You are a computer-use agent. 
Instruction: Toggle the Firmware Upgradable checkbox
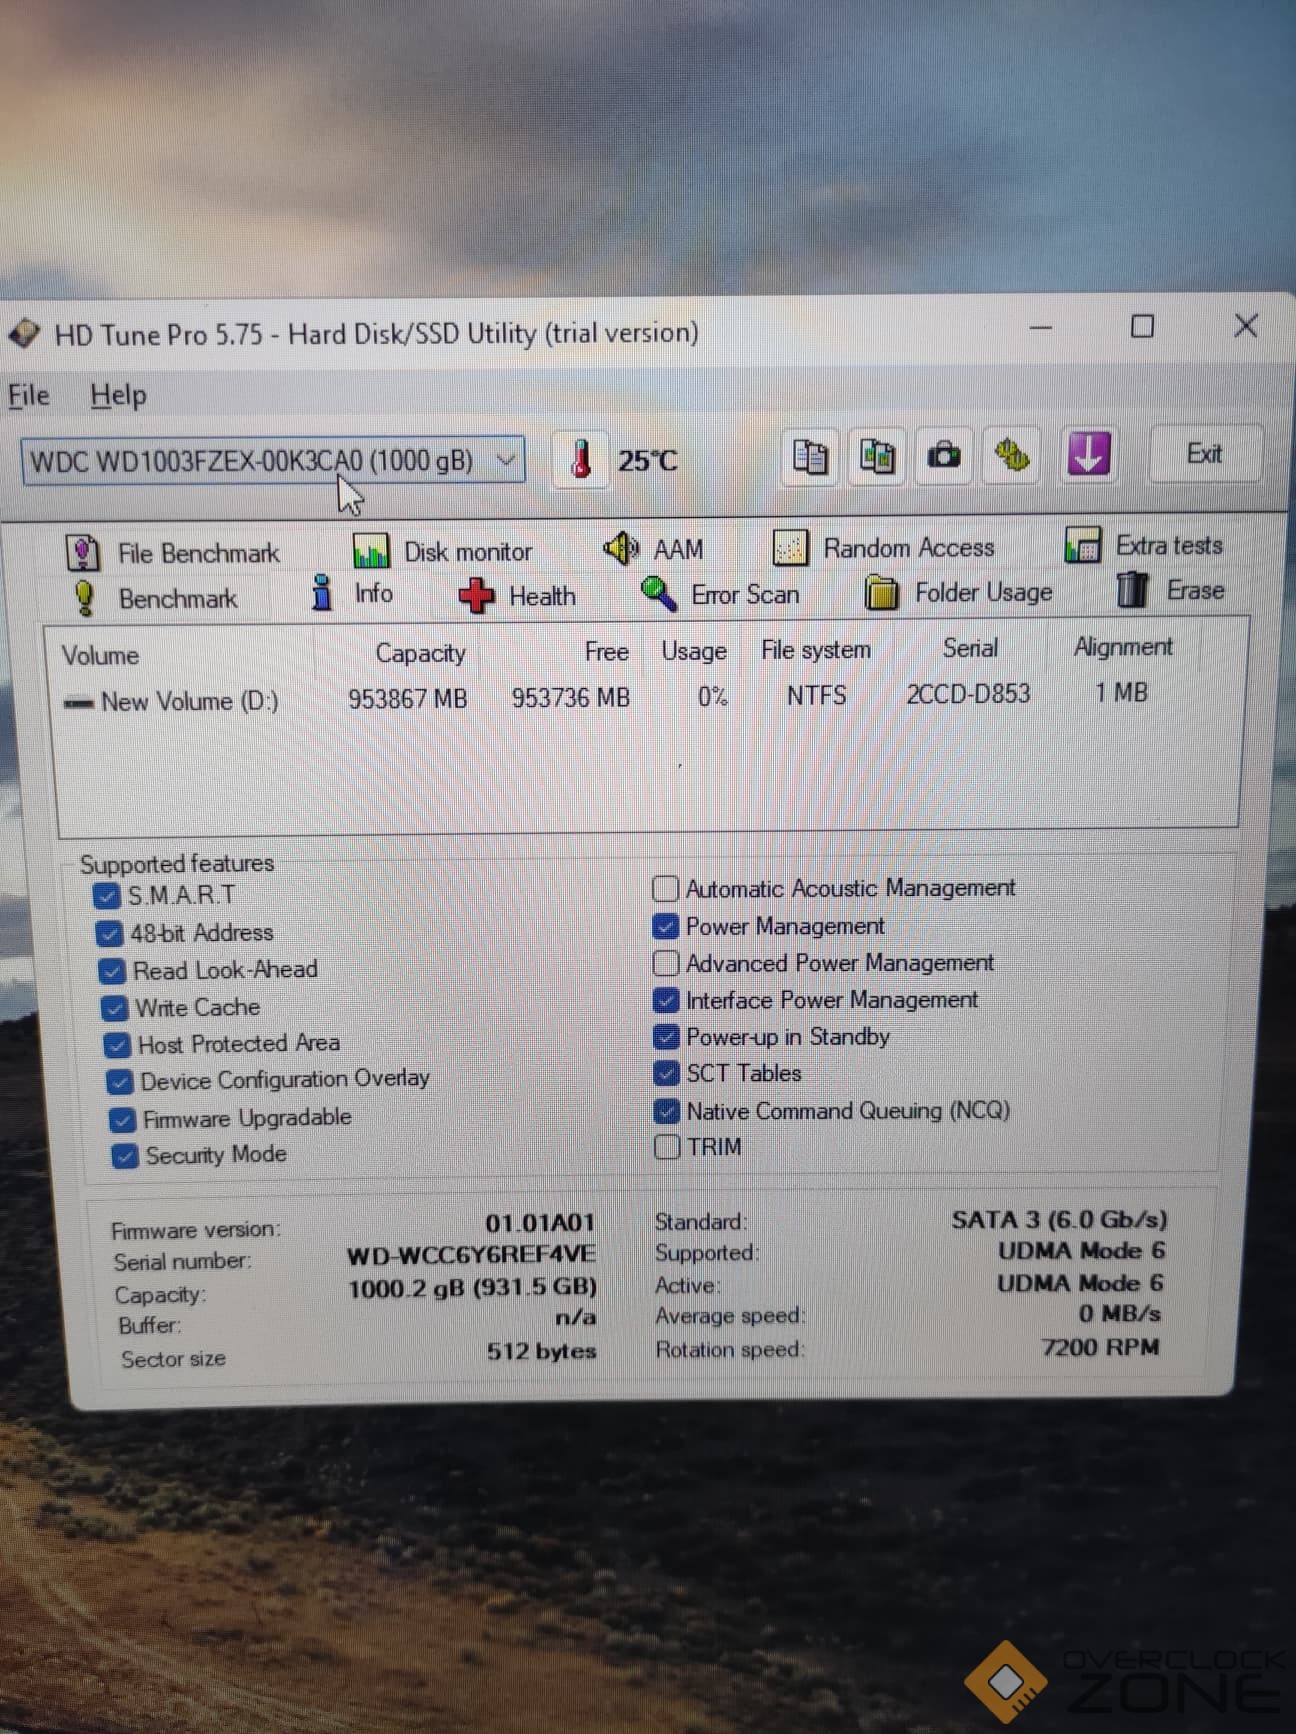122,1119
